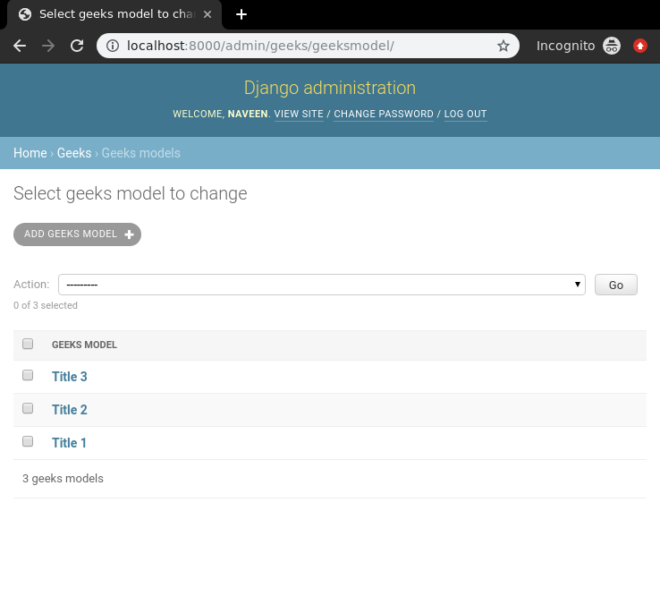
Task: Click the red update arrow icon
Action: [x=640, y=45]
